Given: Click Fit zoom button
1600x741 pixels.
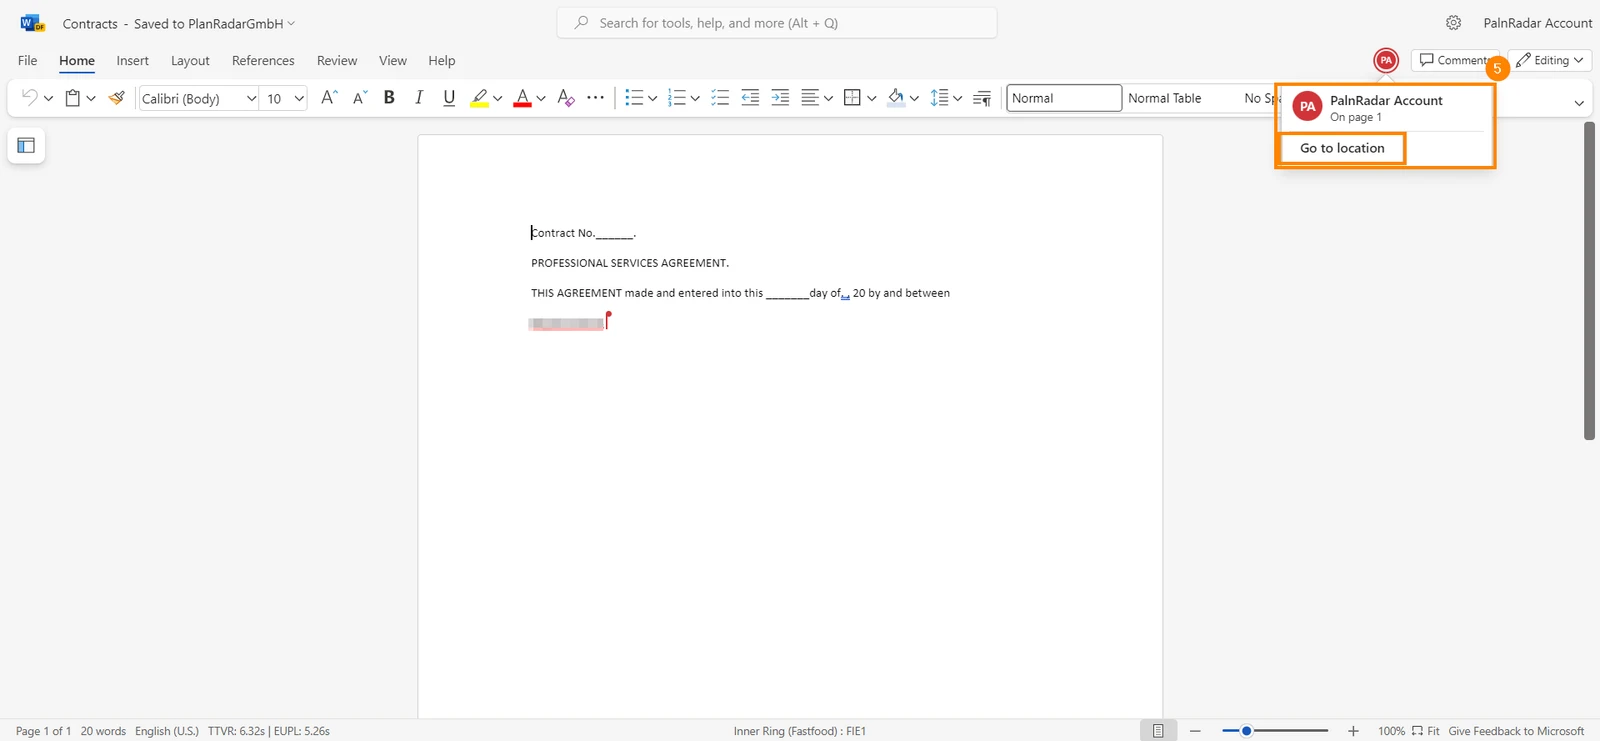Looking at the screenshot, I should [1426, 731].
